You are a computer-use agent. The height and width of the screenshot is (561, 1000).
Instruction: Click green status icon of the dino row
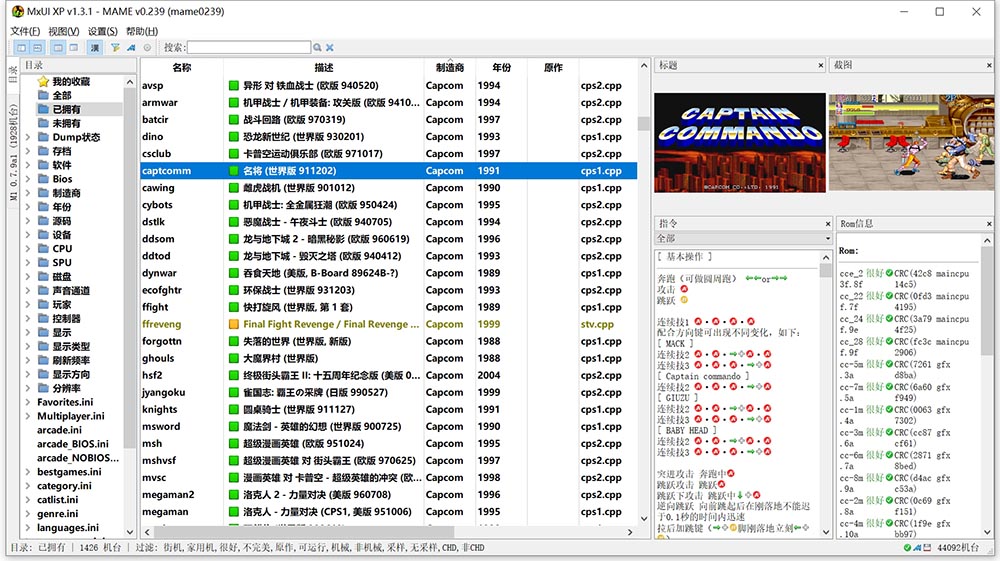pos(234,137)
